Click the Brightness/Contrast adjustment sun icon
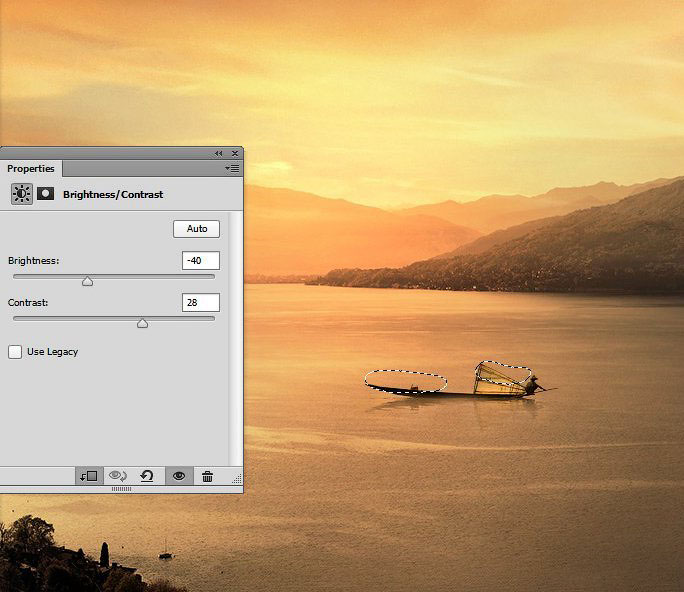Viewport: 684px width, 592px height. pos(21,194)
